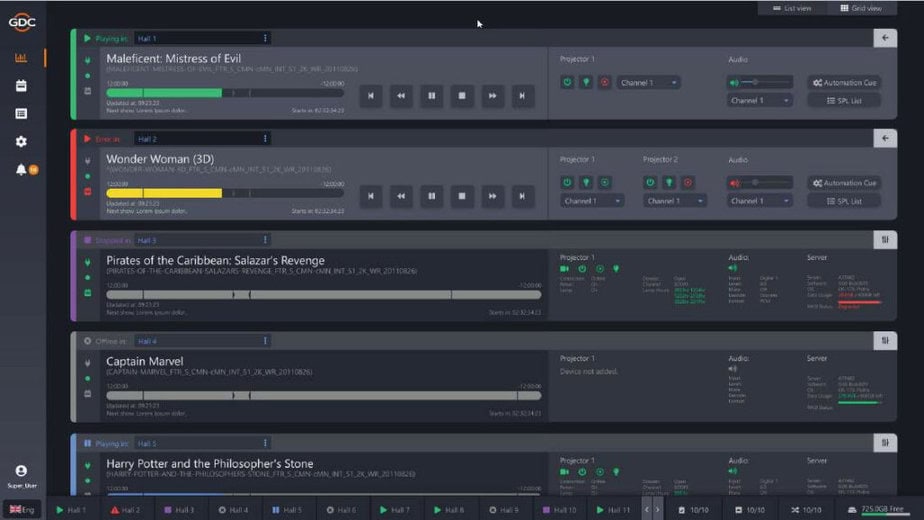
Task: Pause playback in Hall 1
Action: point(431,96)
